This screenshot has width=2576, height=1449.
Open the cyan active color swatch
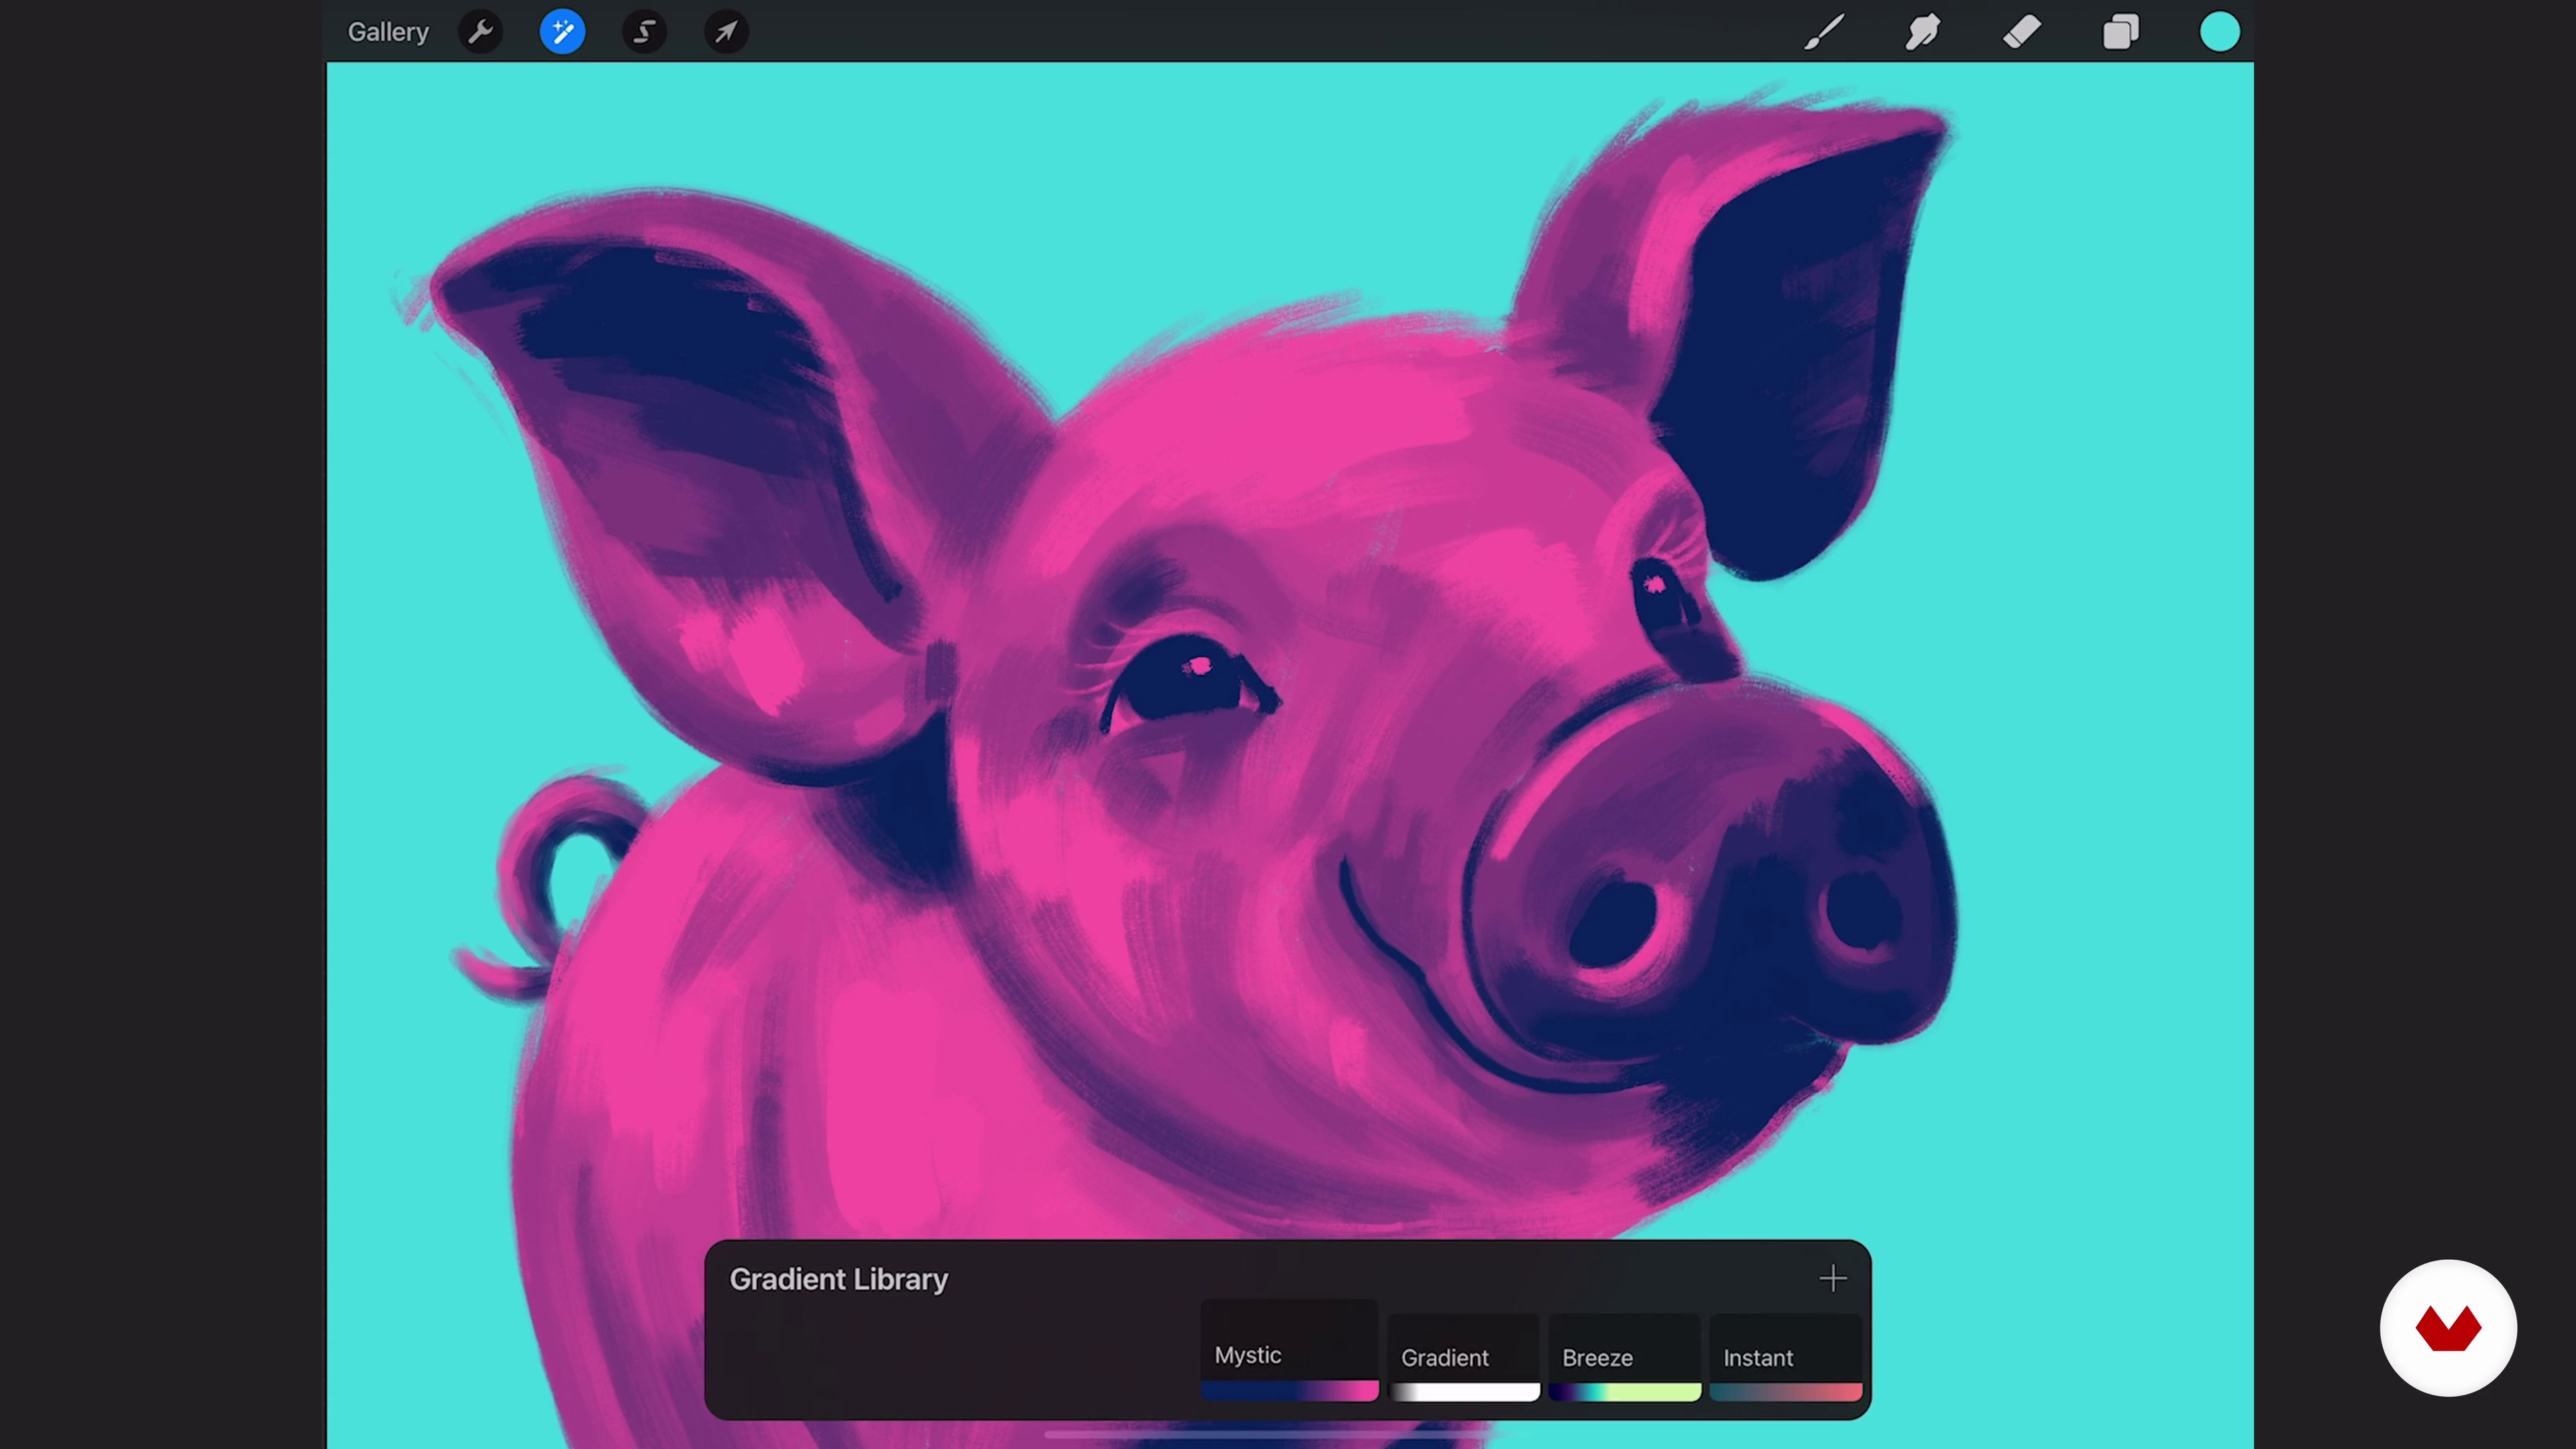[x=2219, y=32]
